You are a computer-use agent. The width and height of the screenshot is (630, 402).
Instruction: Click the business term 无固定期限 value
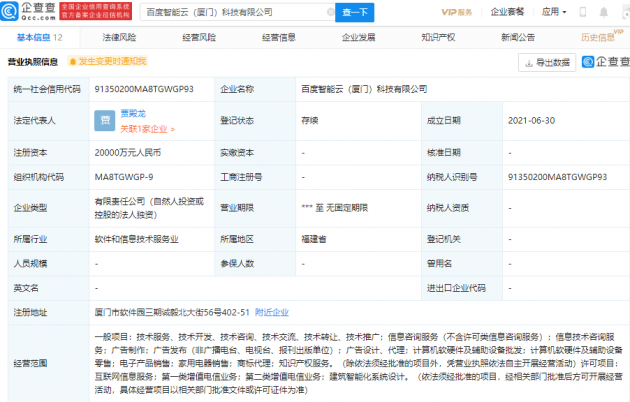(x=335, y=208)
